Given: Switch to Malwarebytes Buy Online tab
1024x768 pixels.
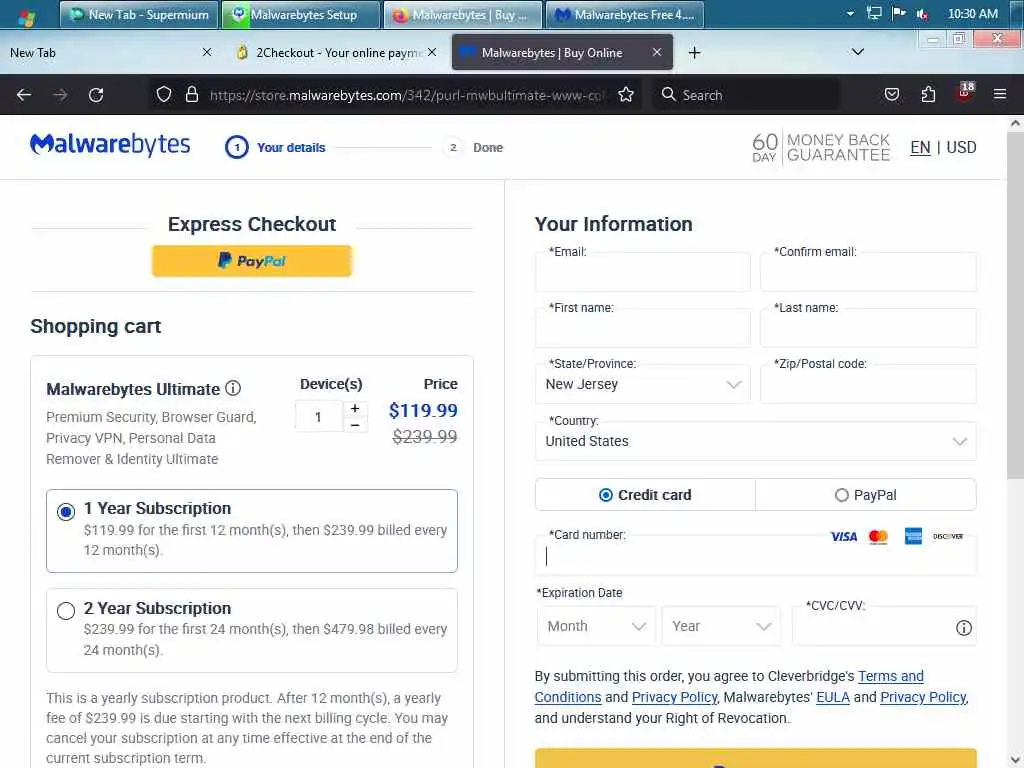Looking at the screenshot, I should click(x=562, y=52).
